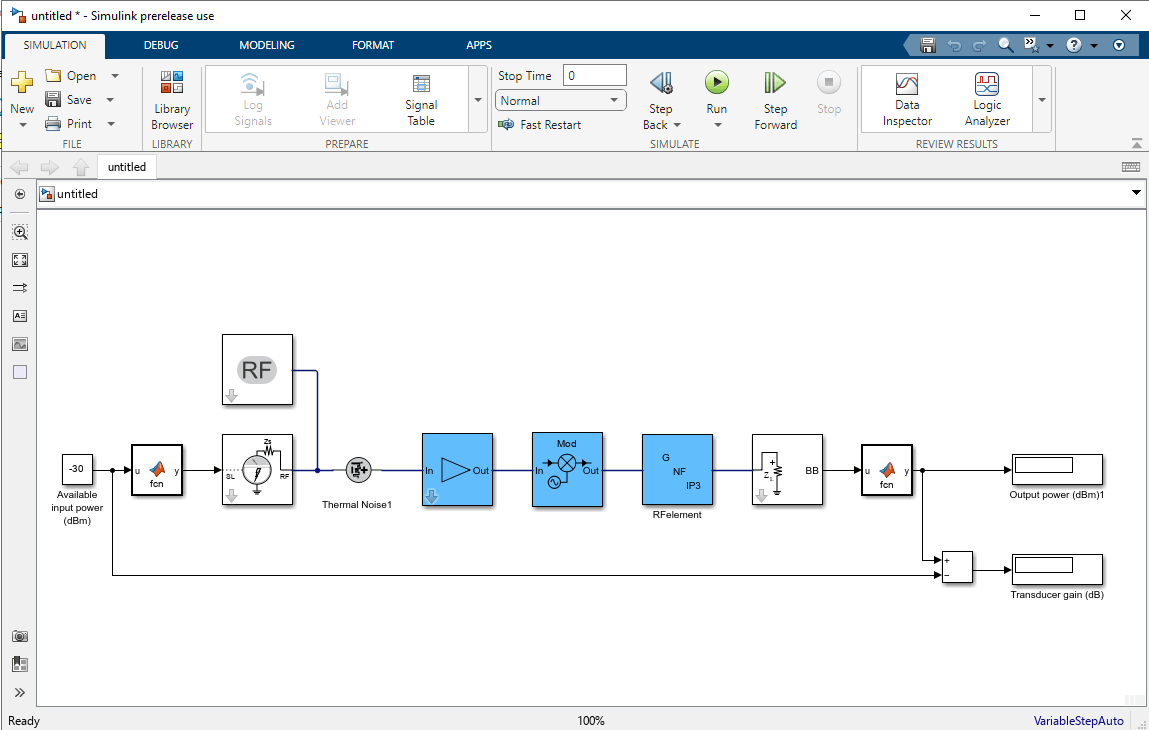This screenshot has height=730, width=1149.
Task: Open the Data Inspector
Action: (x=907, y=100)
